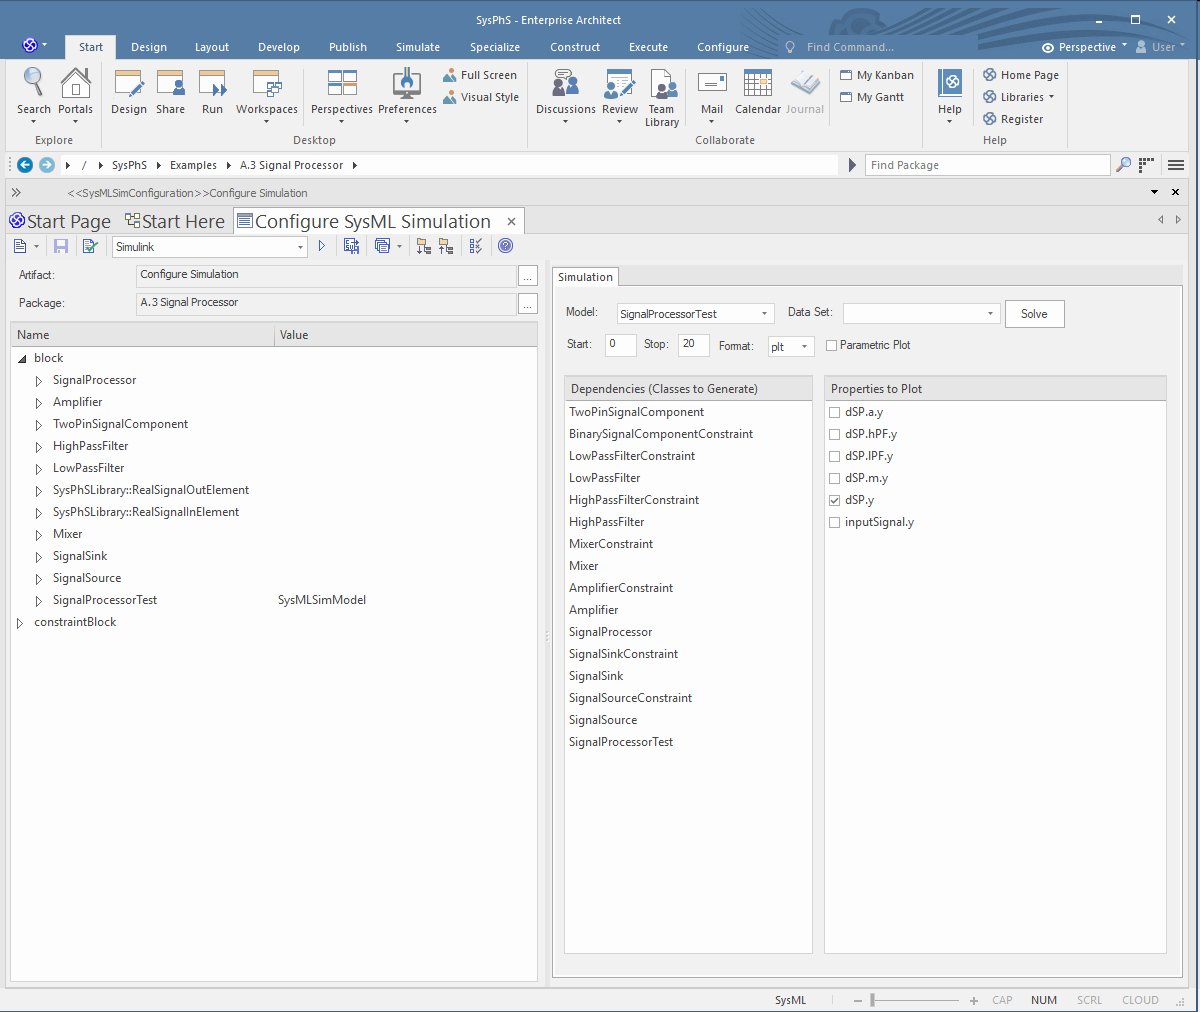Click the Preferences icon
The width and height of the screenshot is (1200, 1012).
click(x=407, y=84)
